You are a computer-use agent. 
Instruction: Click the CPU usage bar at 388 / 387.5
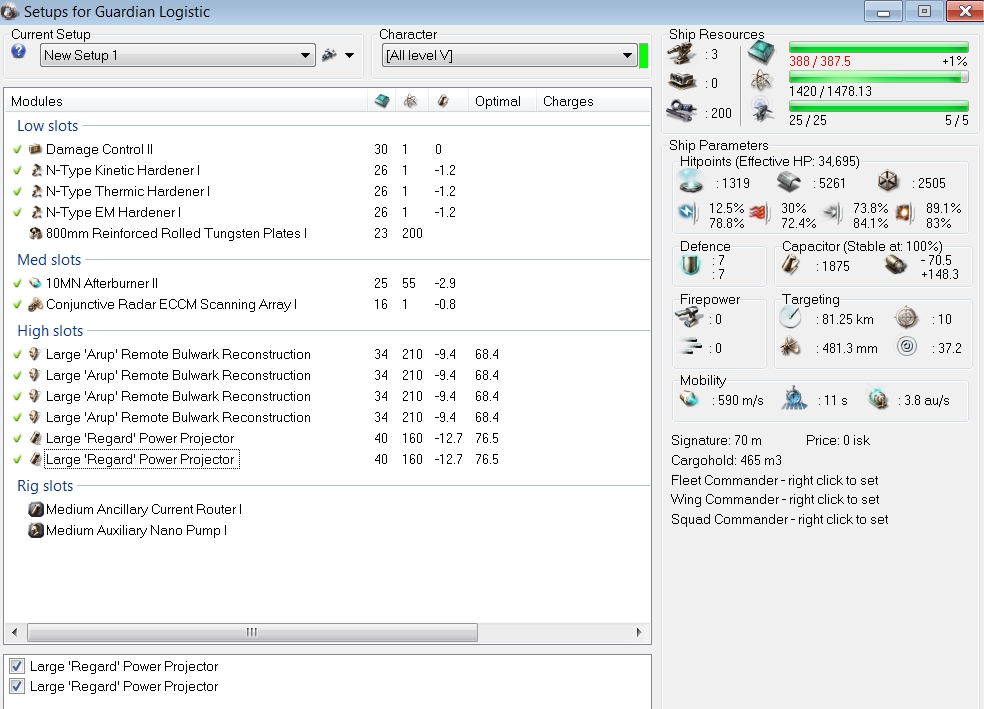879,47
